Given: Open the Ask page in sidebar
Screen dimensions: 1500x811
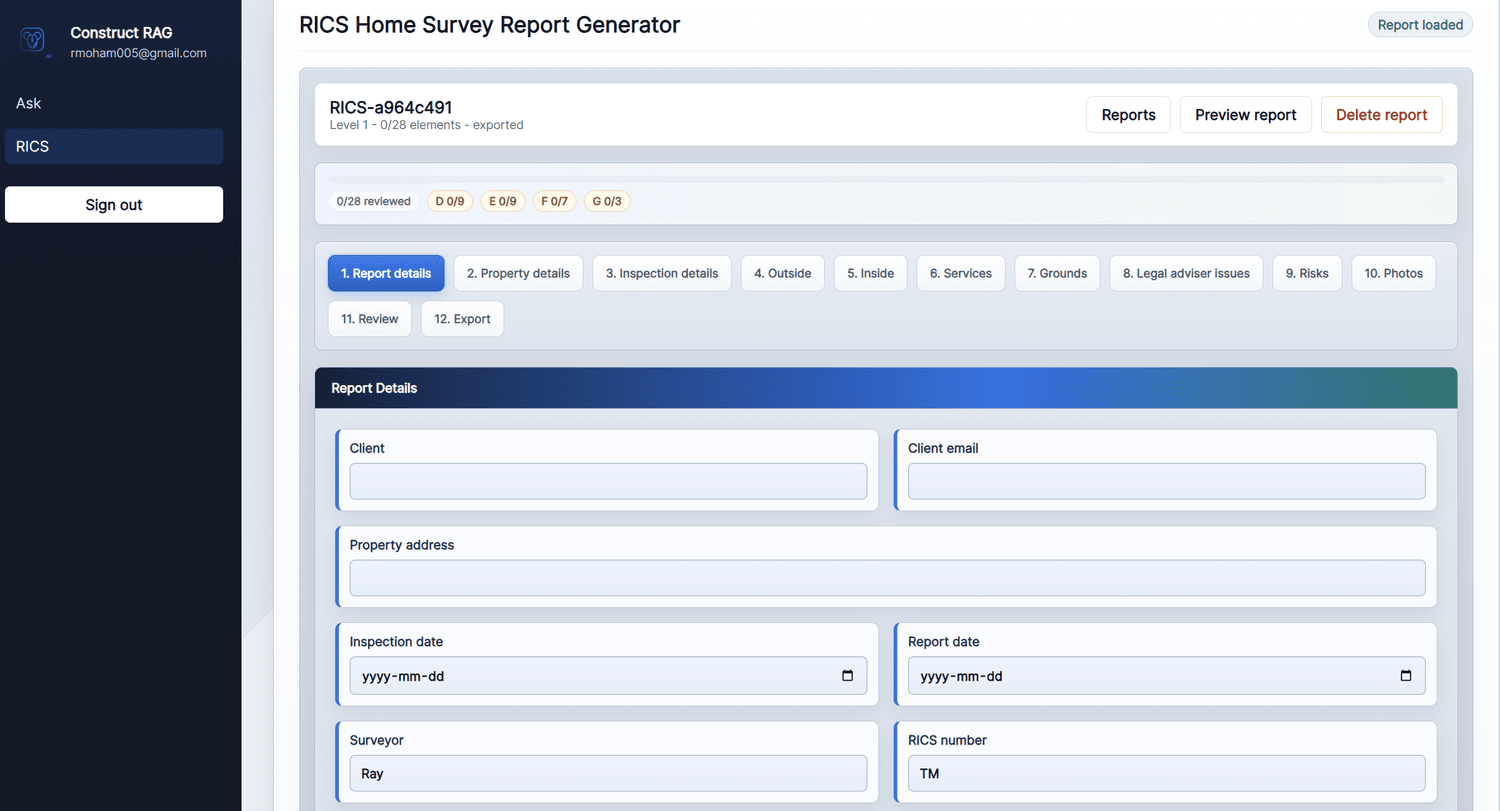Looking at the screenshot, I should [x=114, y=103].
